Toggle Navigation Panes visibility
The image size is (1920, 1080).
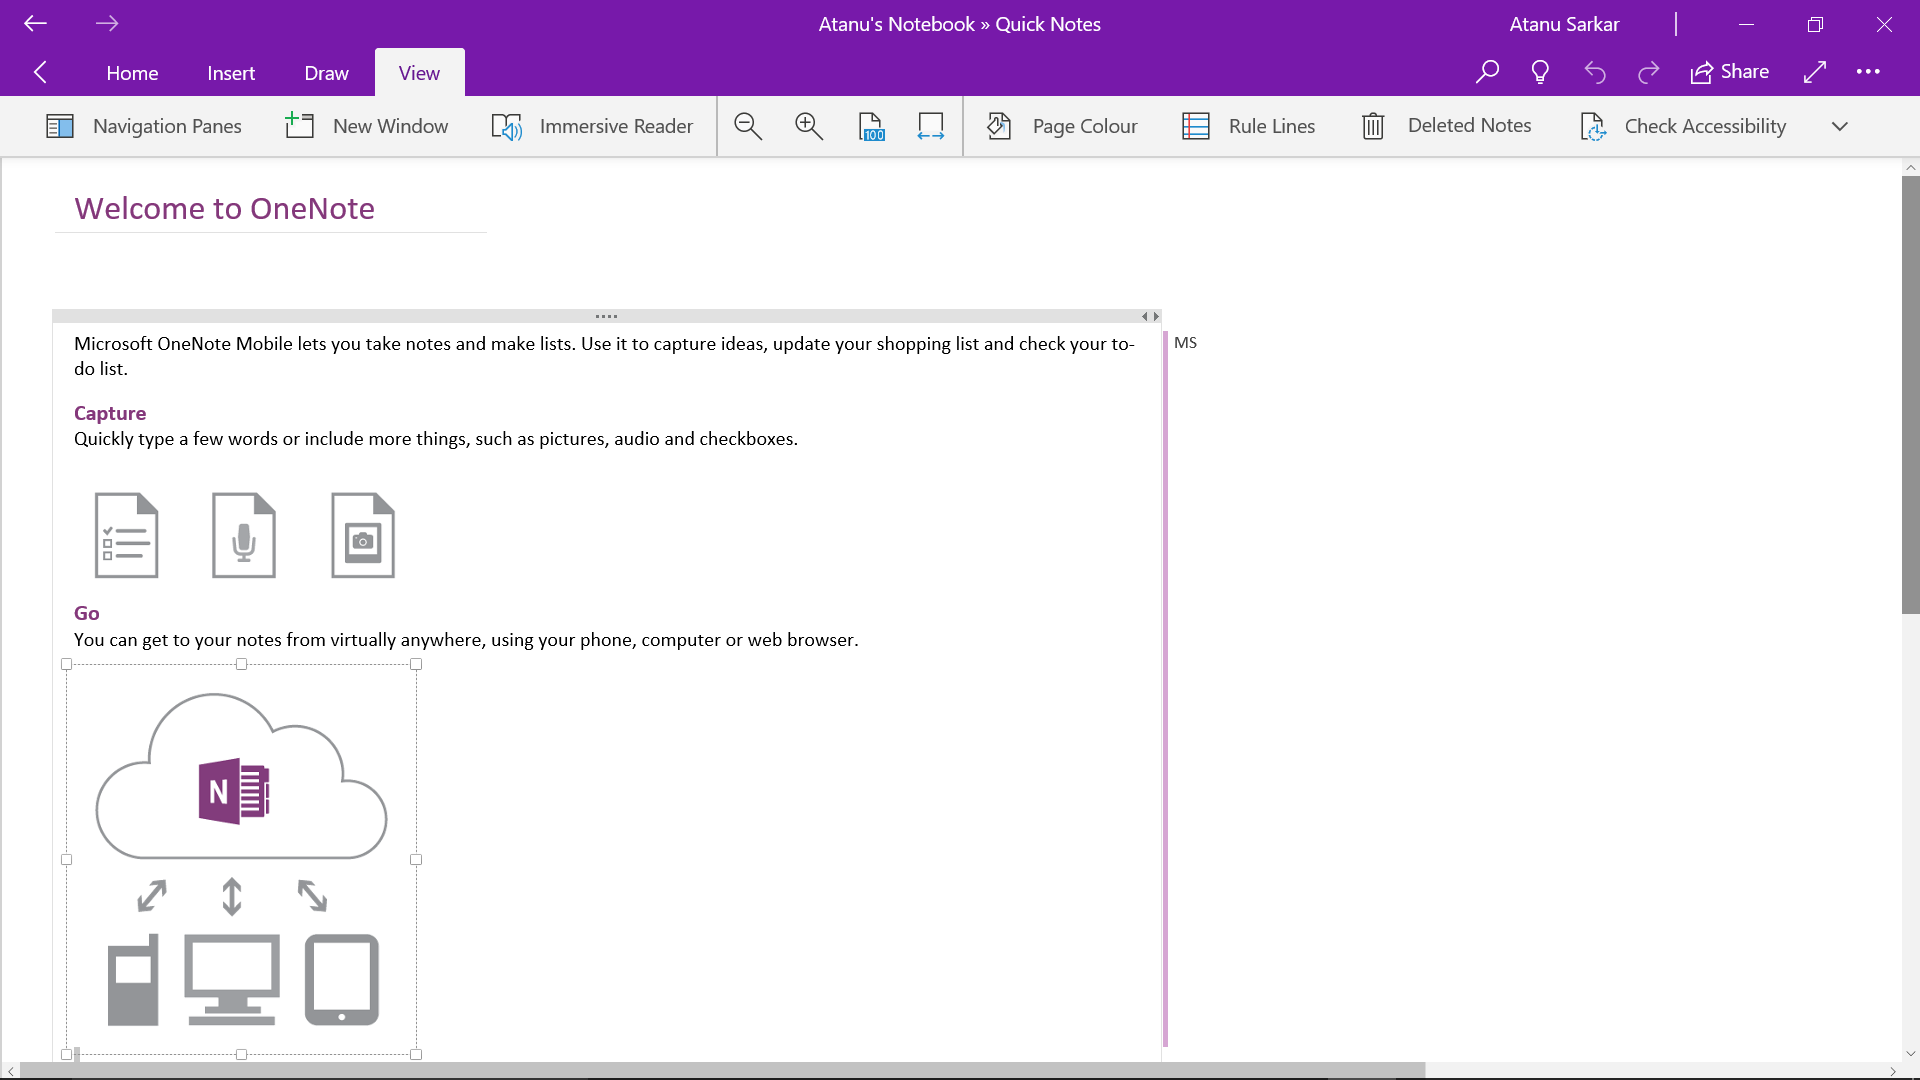click(x=144, y=126)
